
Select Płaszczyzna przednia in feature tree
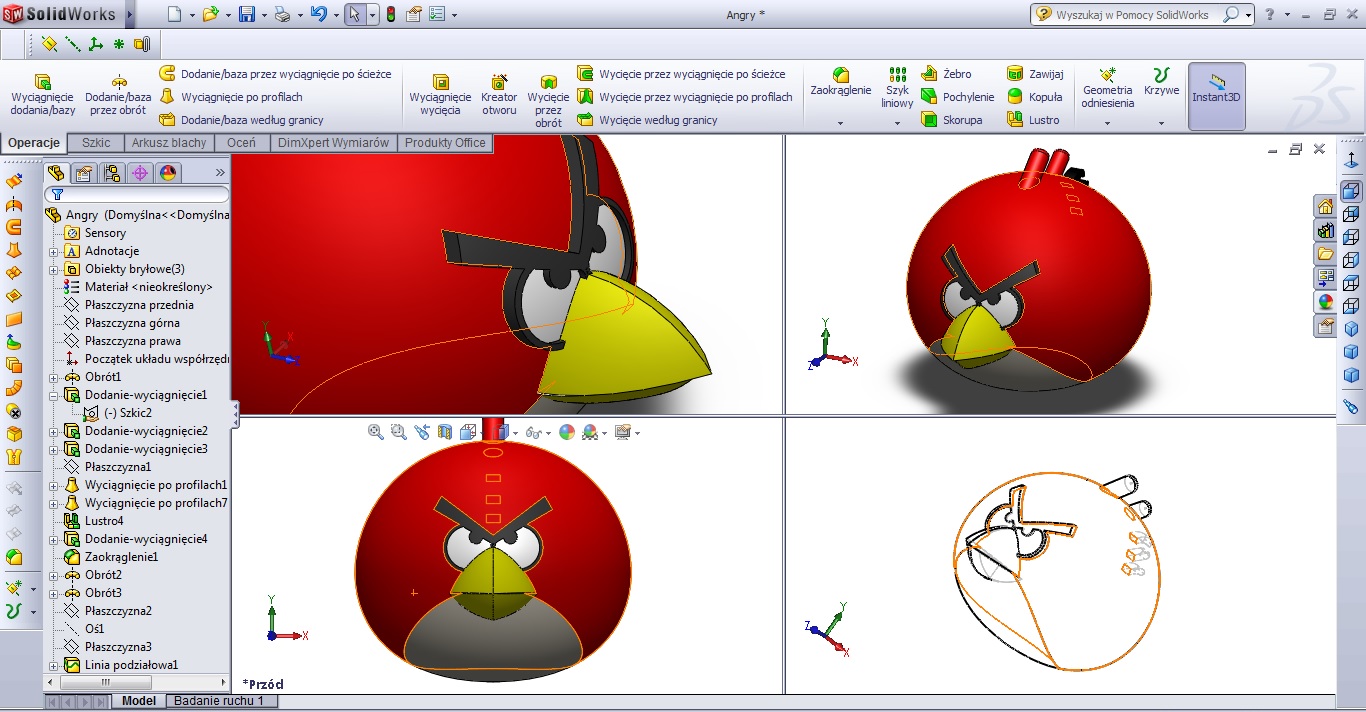[x=129, y=305]
